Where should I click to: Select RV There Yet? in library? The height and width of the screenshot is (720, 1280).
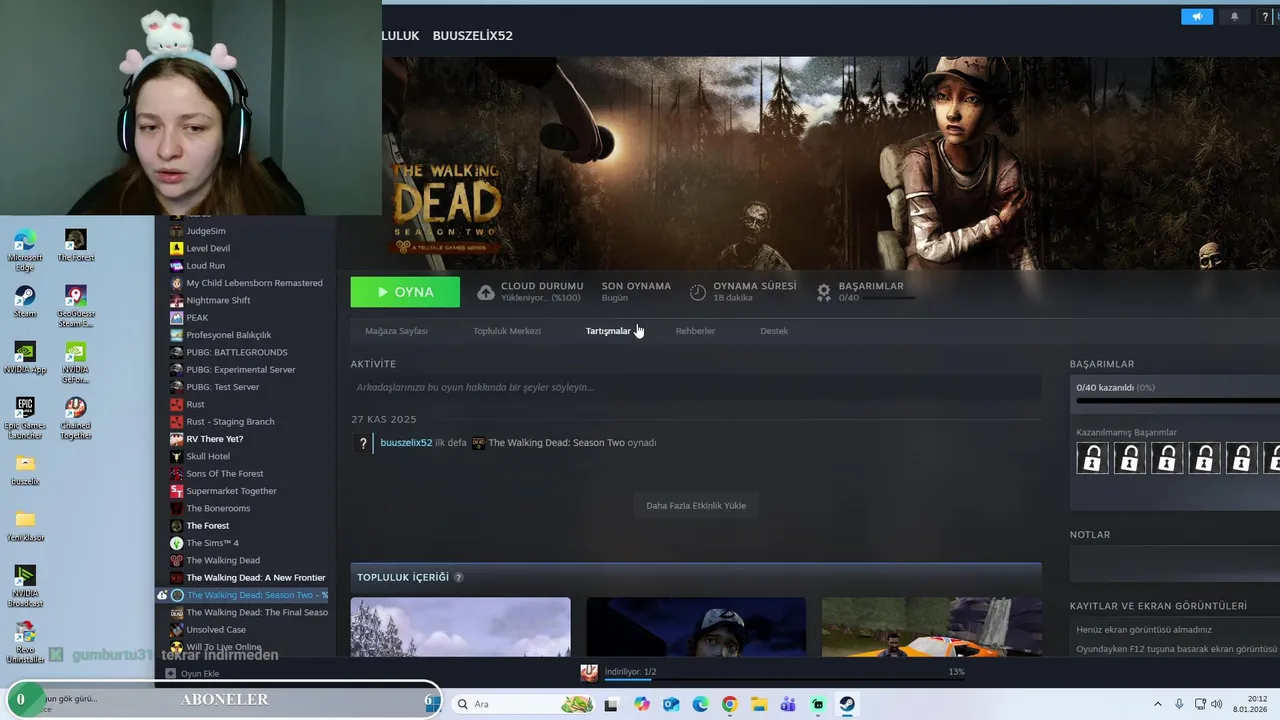pyautogui.click(x=214, y=439)
